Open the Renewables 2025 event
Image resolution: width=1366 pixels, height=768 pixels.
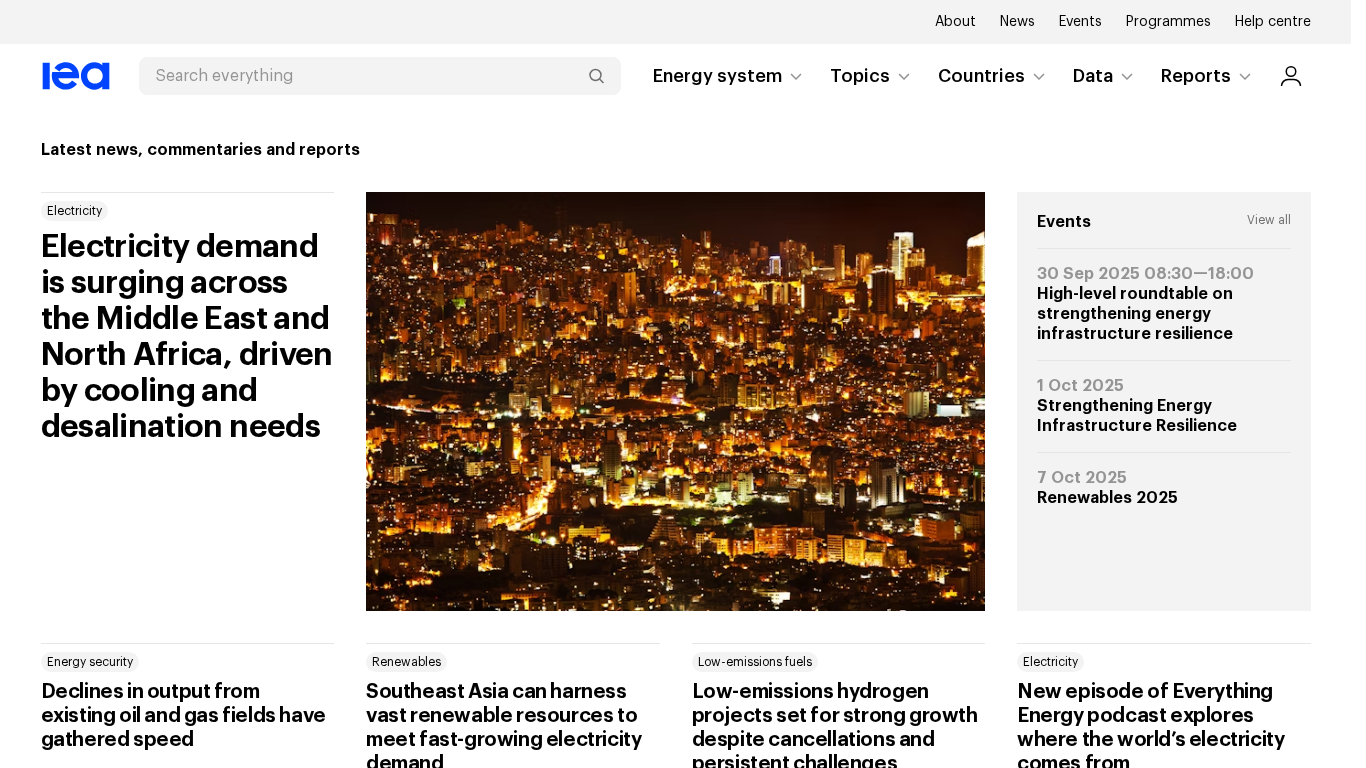[1107, 497]
